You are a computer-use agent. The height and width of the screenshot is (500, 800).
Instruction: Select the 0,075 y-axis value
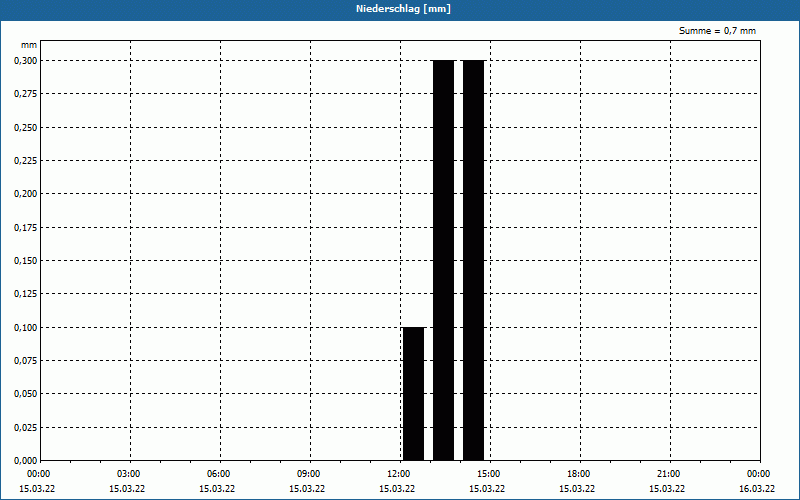coord(26,361)
